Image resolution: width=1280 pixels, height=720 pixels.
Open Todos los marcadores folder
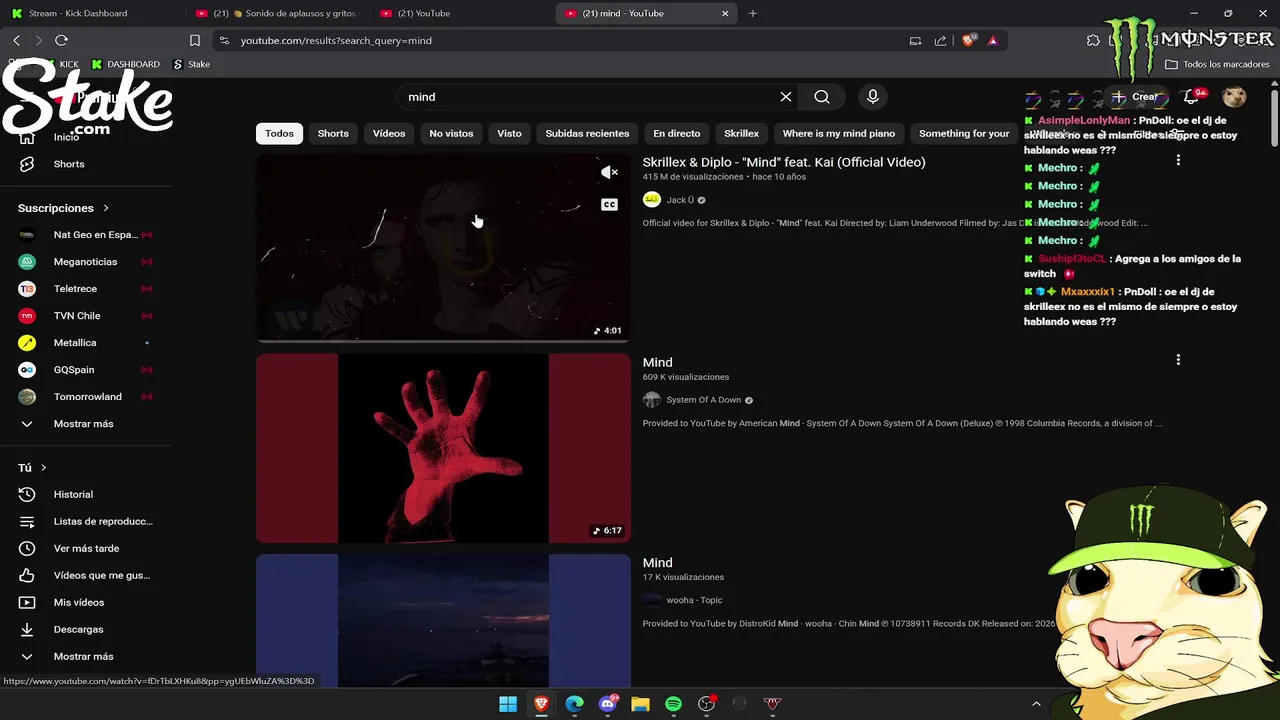click(1217, 64)
